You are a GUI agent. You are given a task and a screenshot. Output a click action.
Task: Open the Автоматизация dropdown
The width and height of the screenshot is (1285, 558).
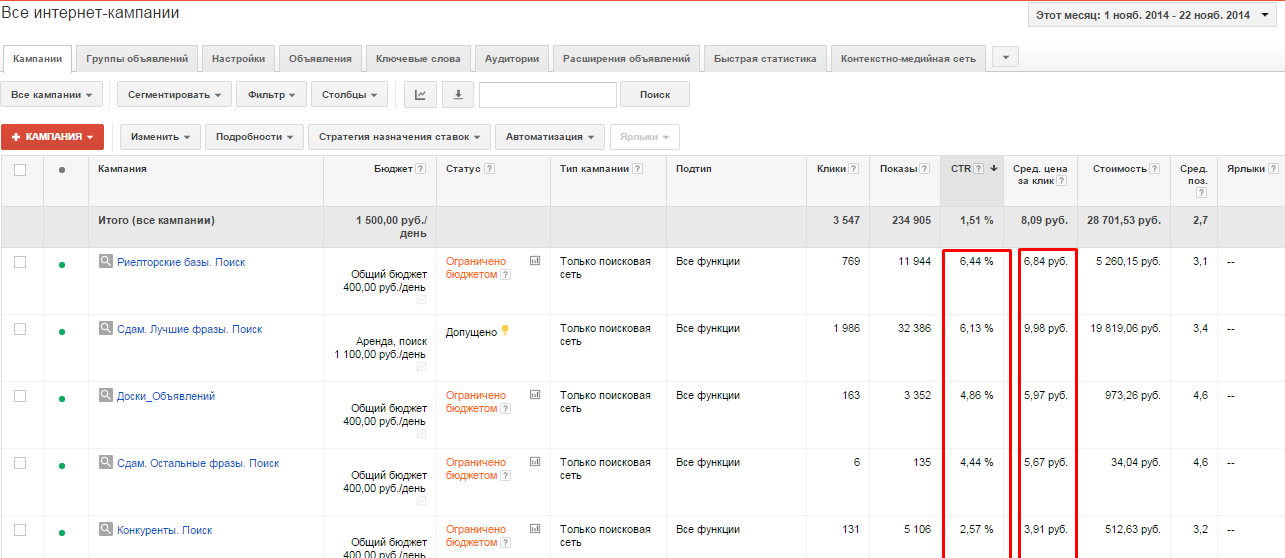pos(550,137)
